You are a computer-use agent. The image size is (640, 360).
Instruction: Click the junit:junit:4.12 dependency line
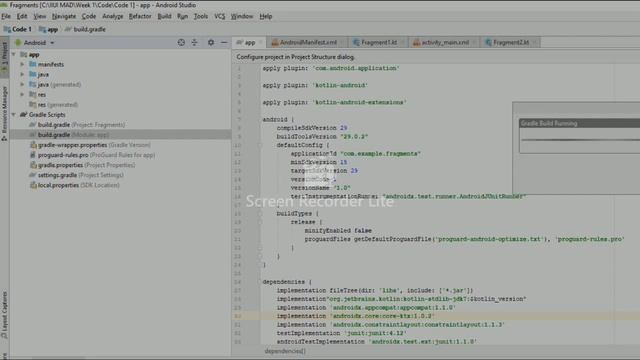pyautogui.click(x=341, y=333)
